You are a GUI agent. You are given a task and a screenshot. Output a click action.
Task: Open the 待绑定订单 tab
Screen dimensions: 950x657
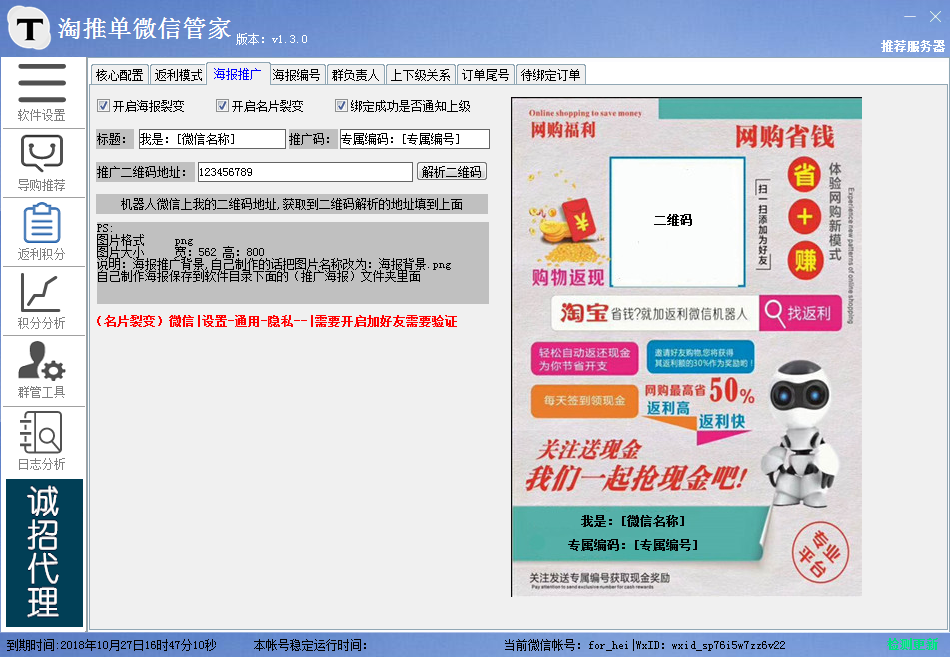(550, 73)
